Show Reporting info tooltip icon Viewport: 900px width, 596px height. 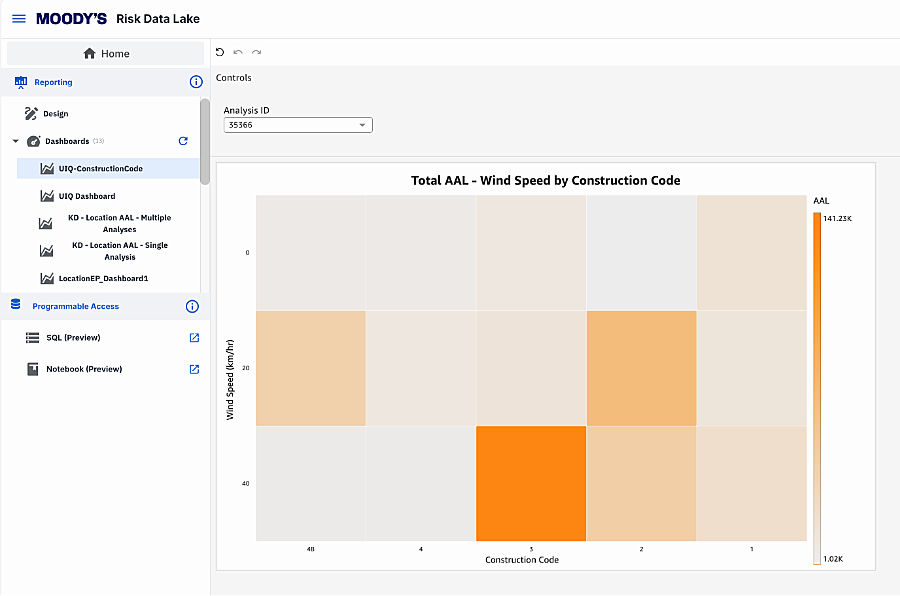(x=196, y=82)
